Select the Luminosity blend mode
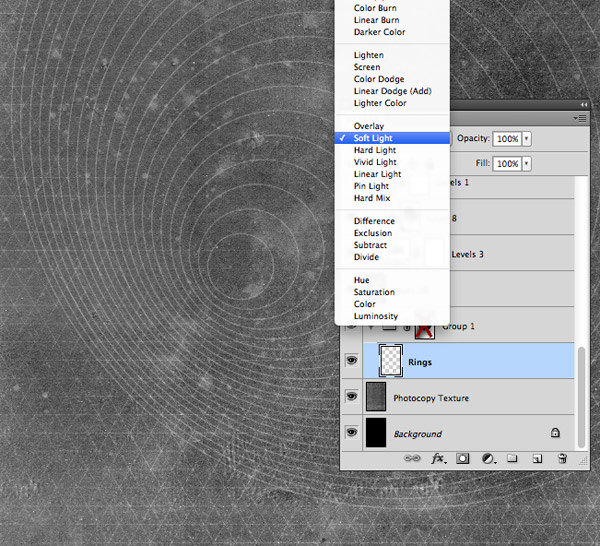 point(375,316)
